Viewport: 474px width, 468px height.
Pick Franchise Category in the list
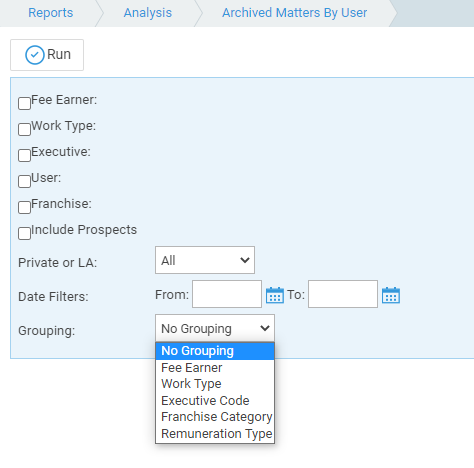click(215, 417)
